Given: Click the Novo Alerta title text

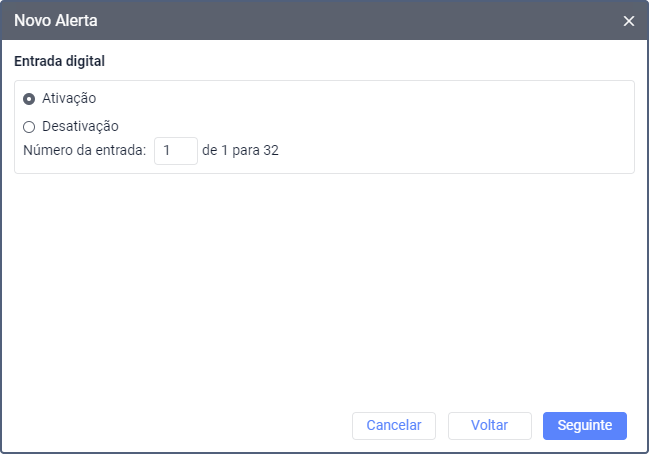Looking at the screenshot, I should click(56, 20).
